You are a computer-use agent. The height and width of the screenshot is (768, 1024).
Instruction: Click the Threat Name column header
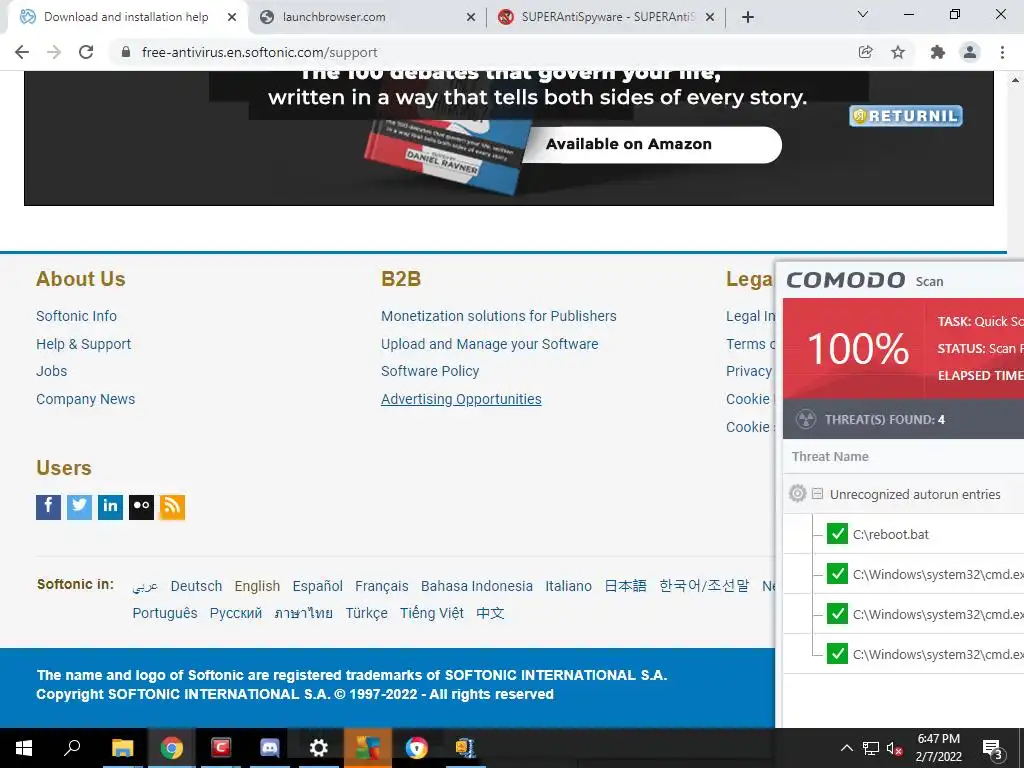pyautogui.click(x=830, y=456)
